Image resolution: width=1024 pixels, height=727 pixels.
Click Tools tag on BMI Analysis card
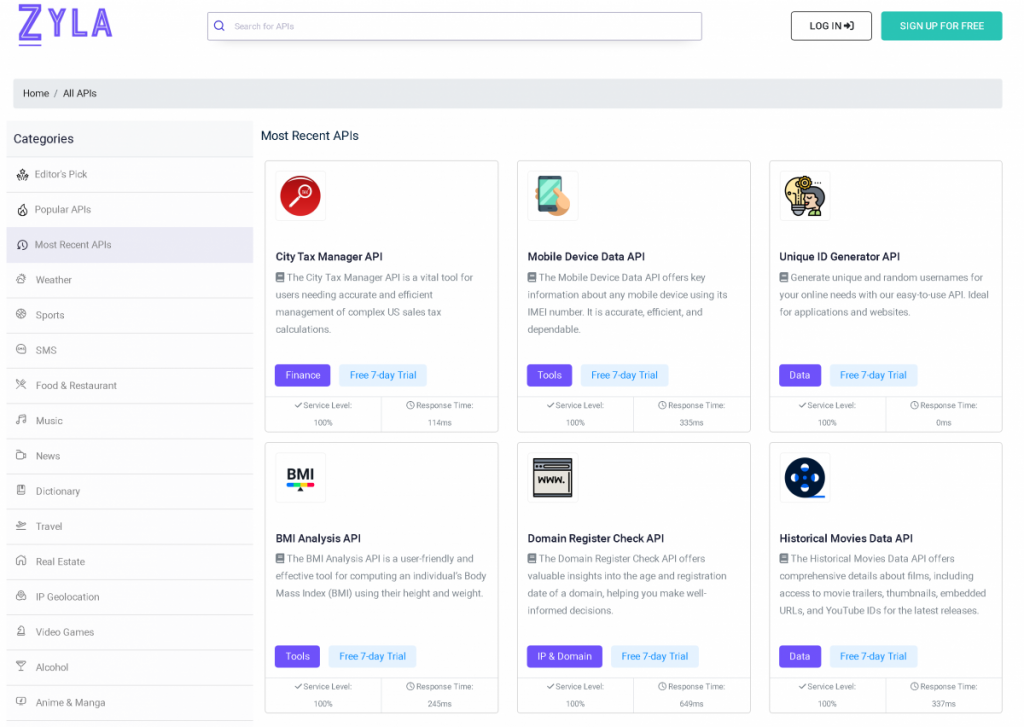pos(297,656)
